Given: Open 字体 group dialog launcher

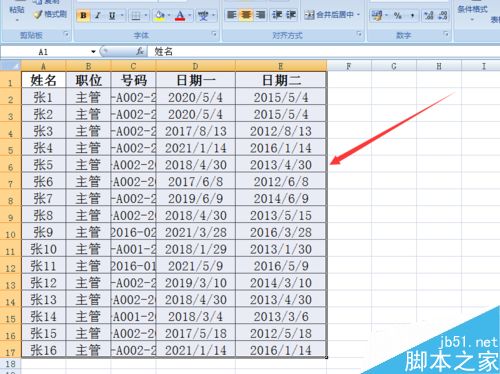Looking at the screenshot, I should point(214,34).
